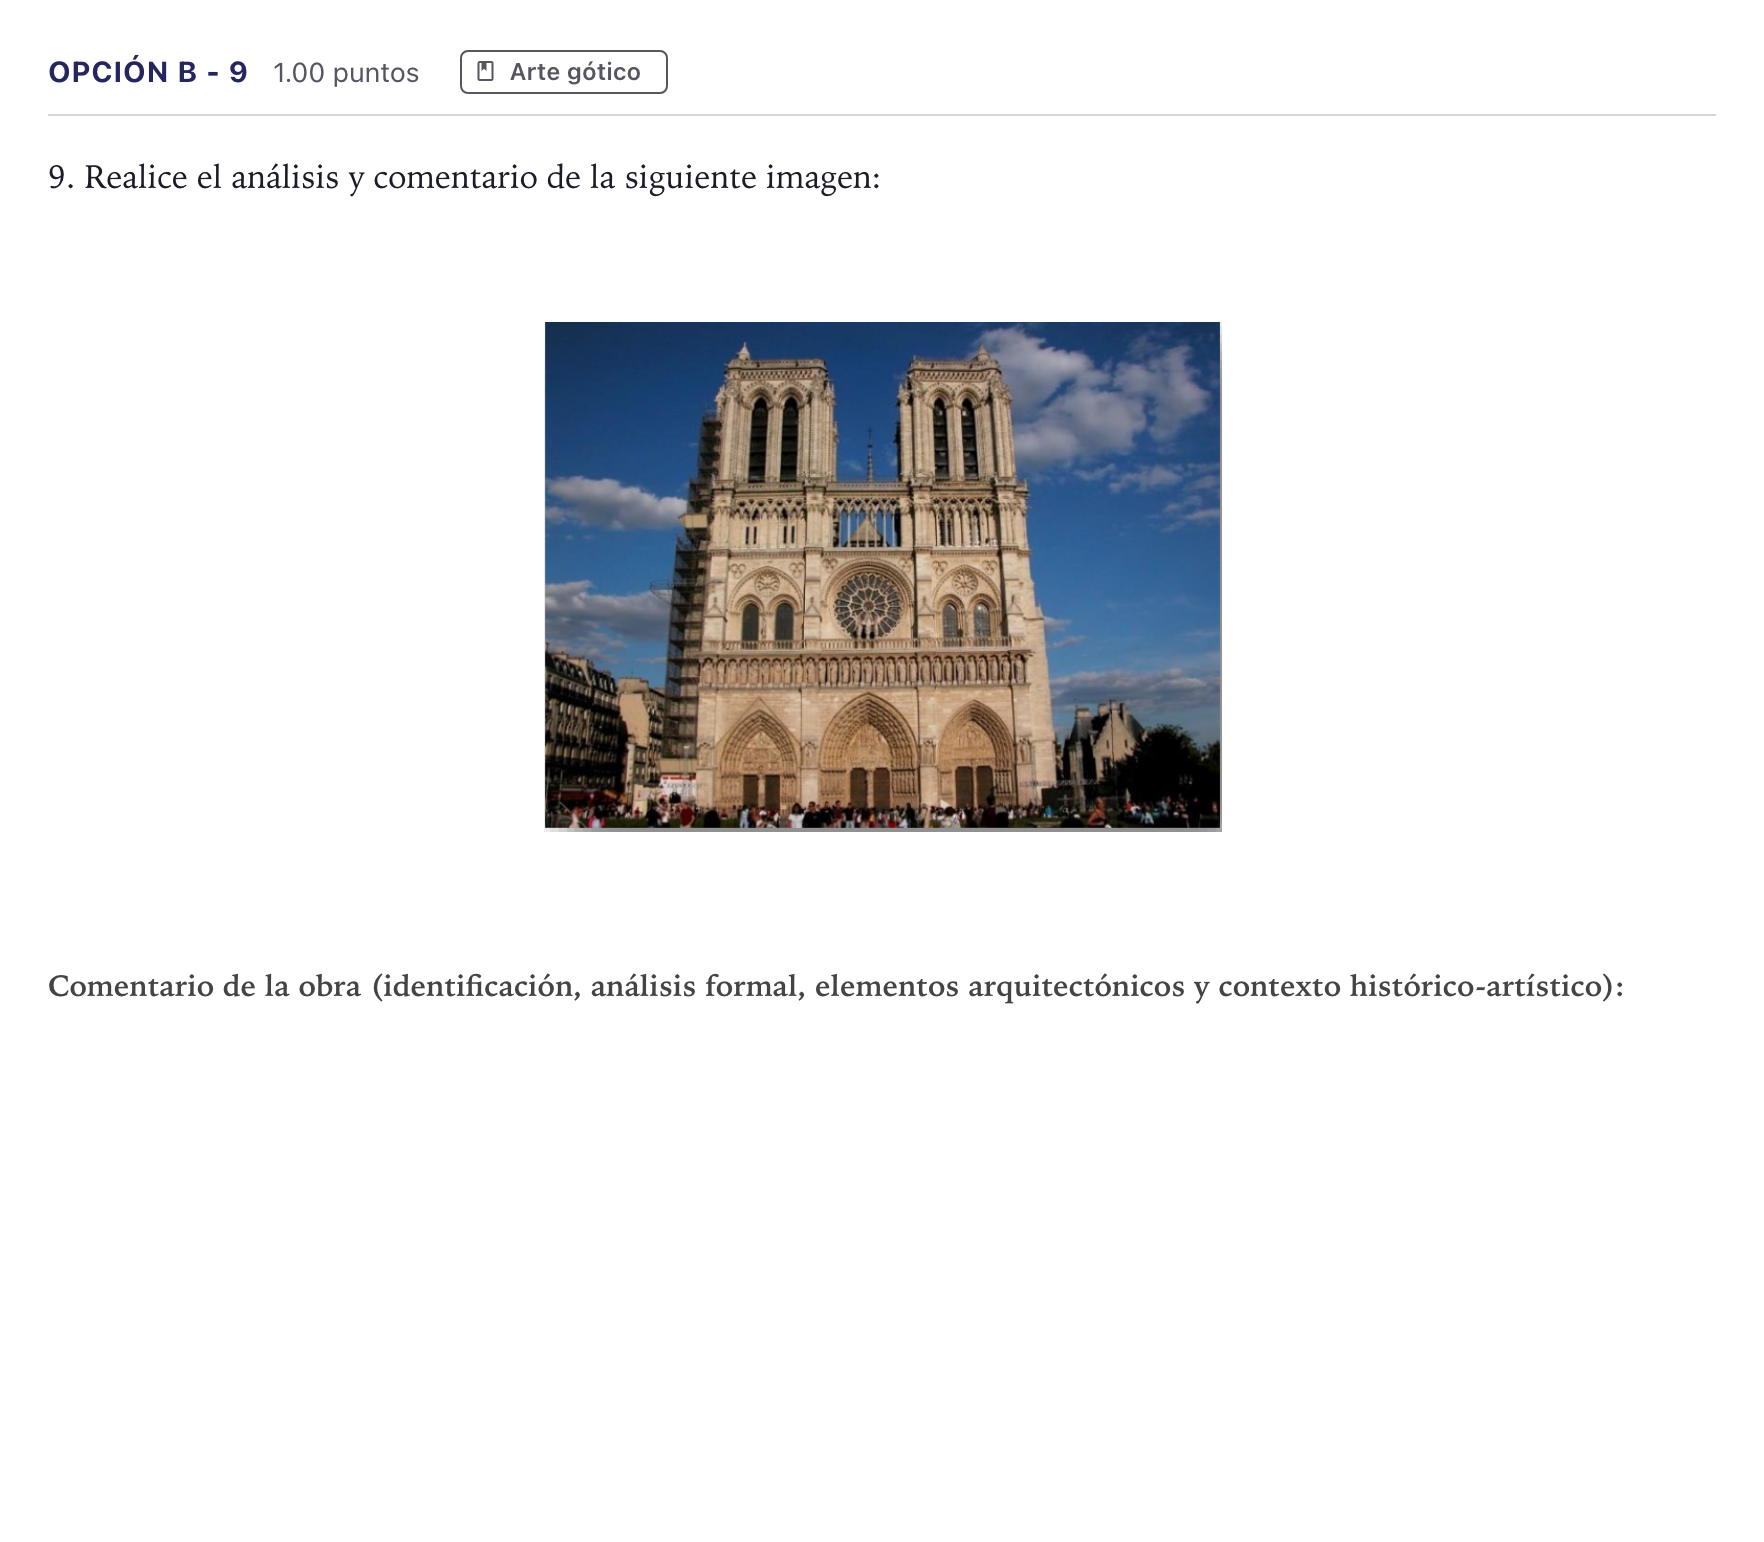Click the OPCIÓN B - 9 heading

pyautogui.click(x=148, y=72)
